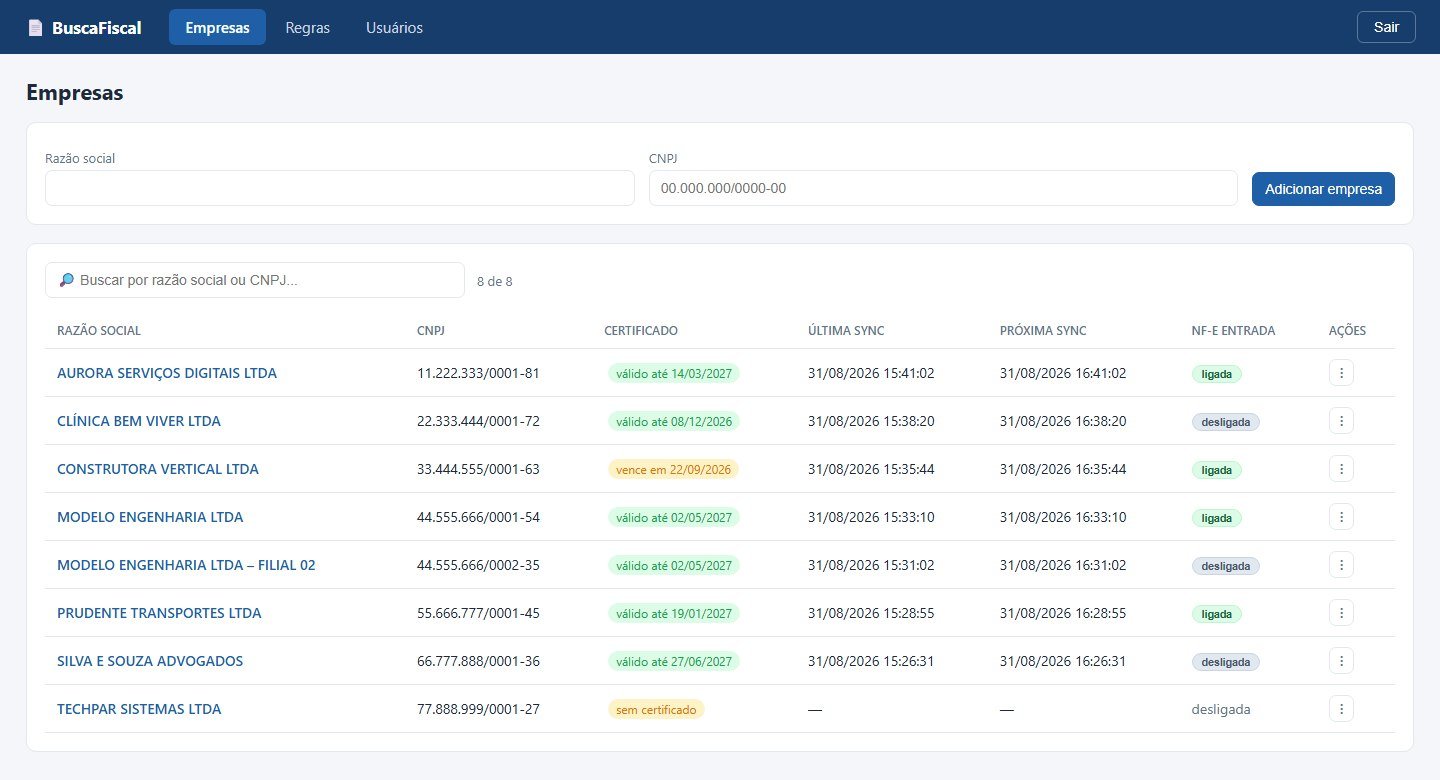Click the Sair button
The image size is (1440, 780).
pyautogui.click(x=1386, y=27)
